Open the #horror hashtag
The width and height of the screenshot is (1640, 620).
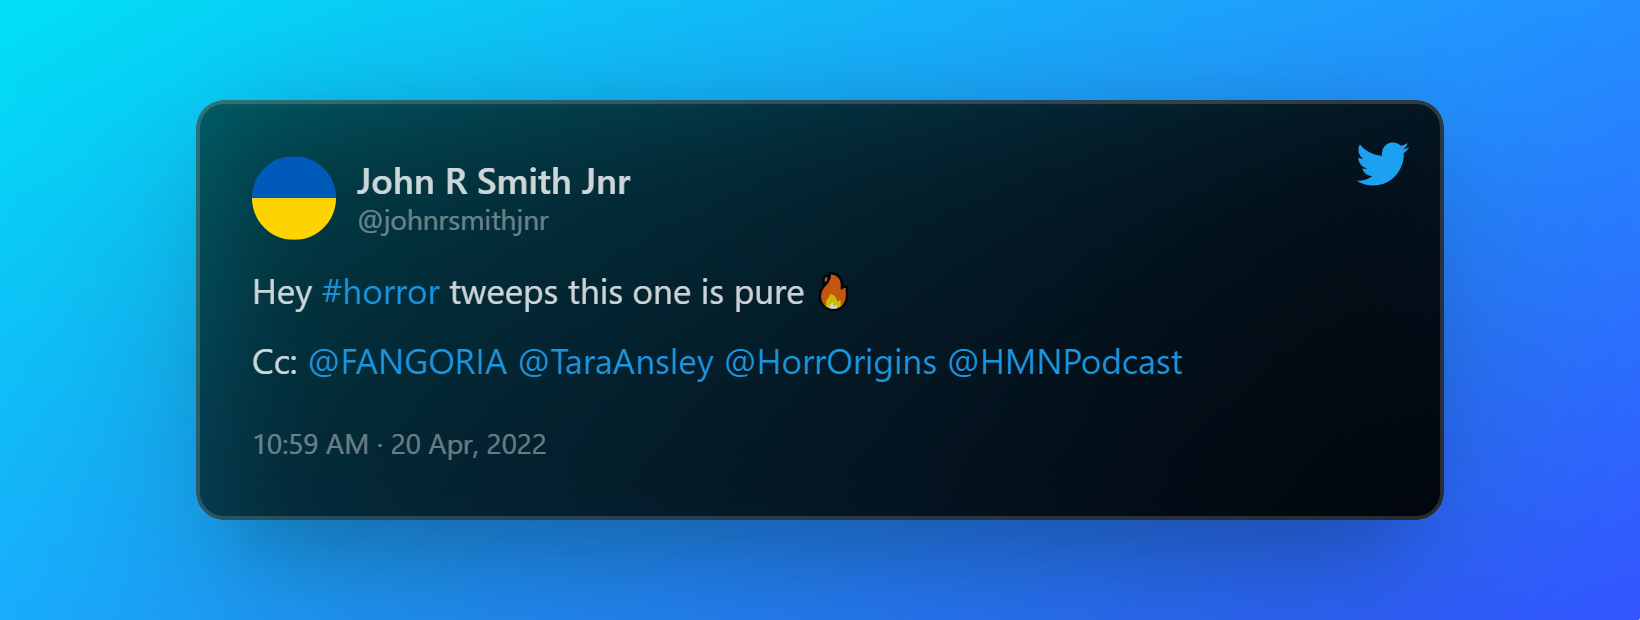click(381, 293)
